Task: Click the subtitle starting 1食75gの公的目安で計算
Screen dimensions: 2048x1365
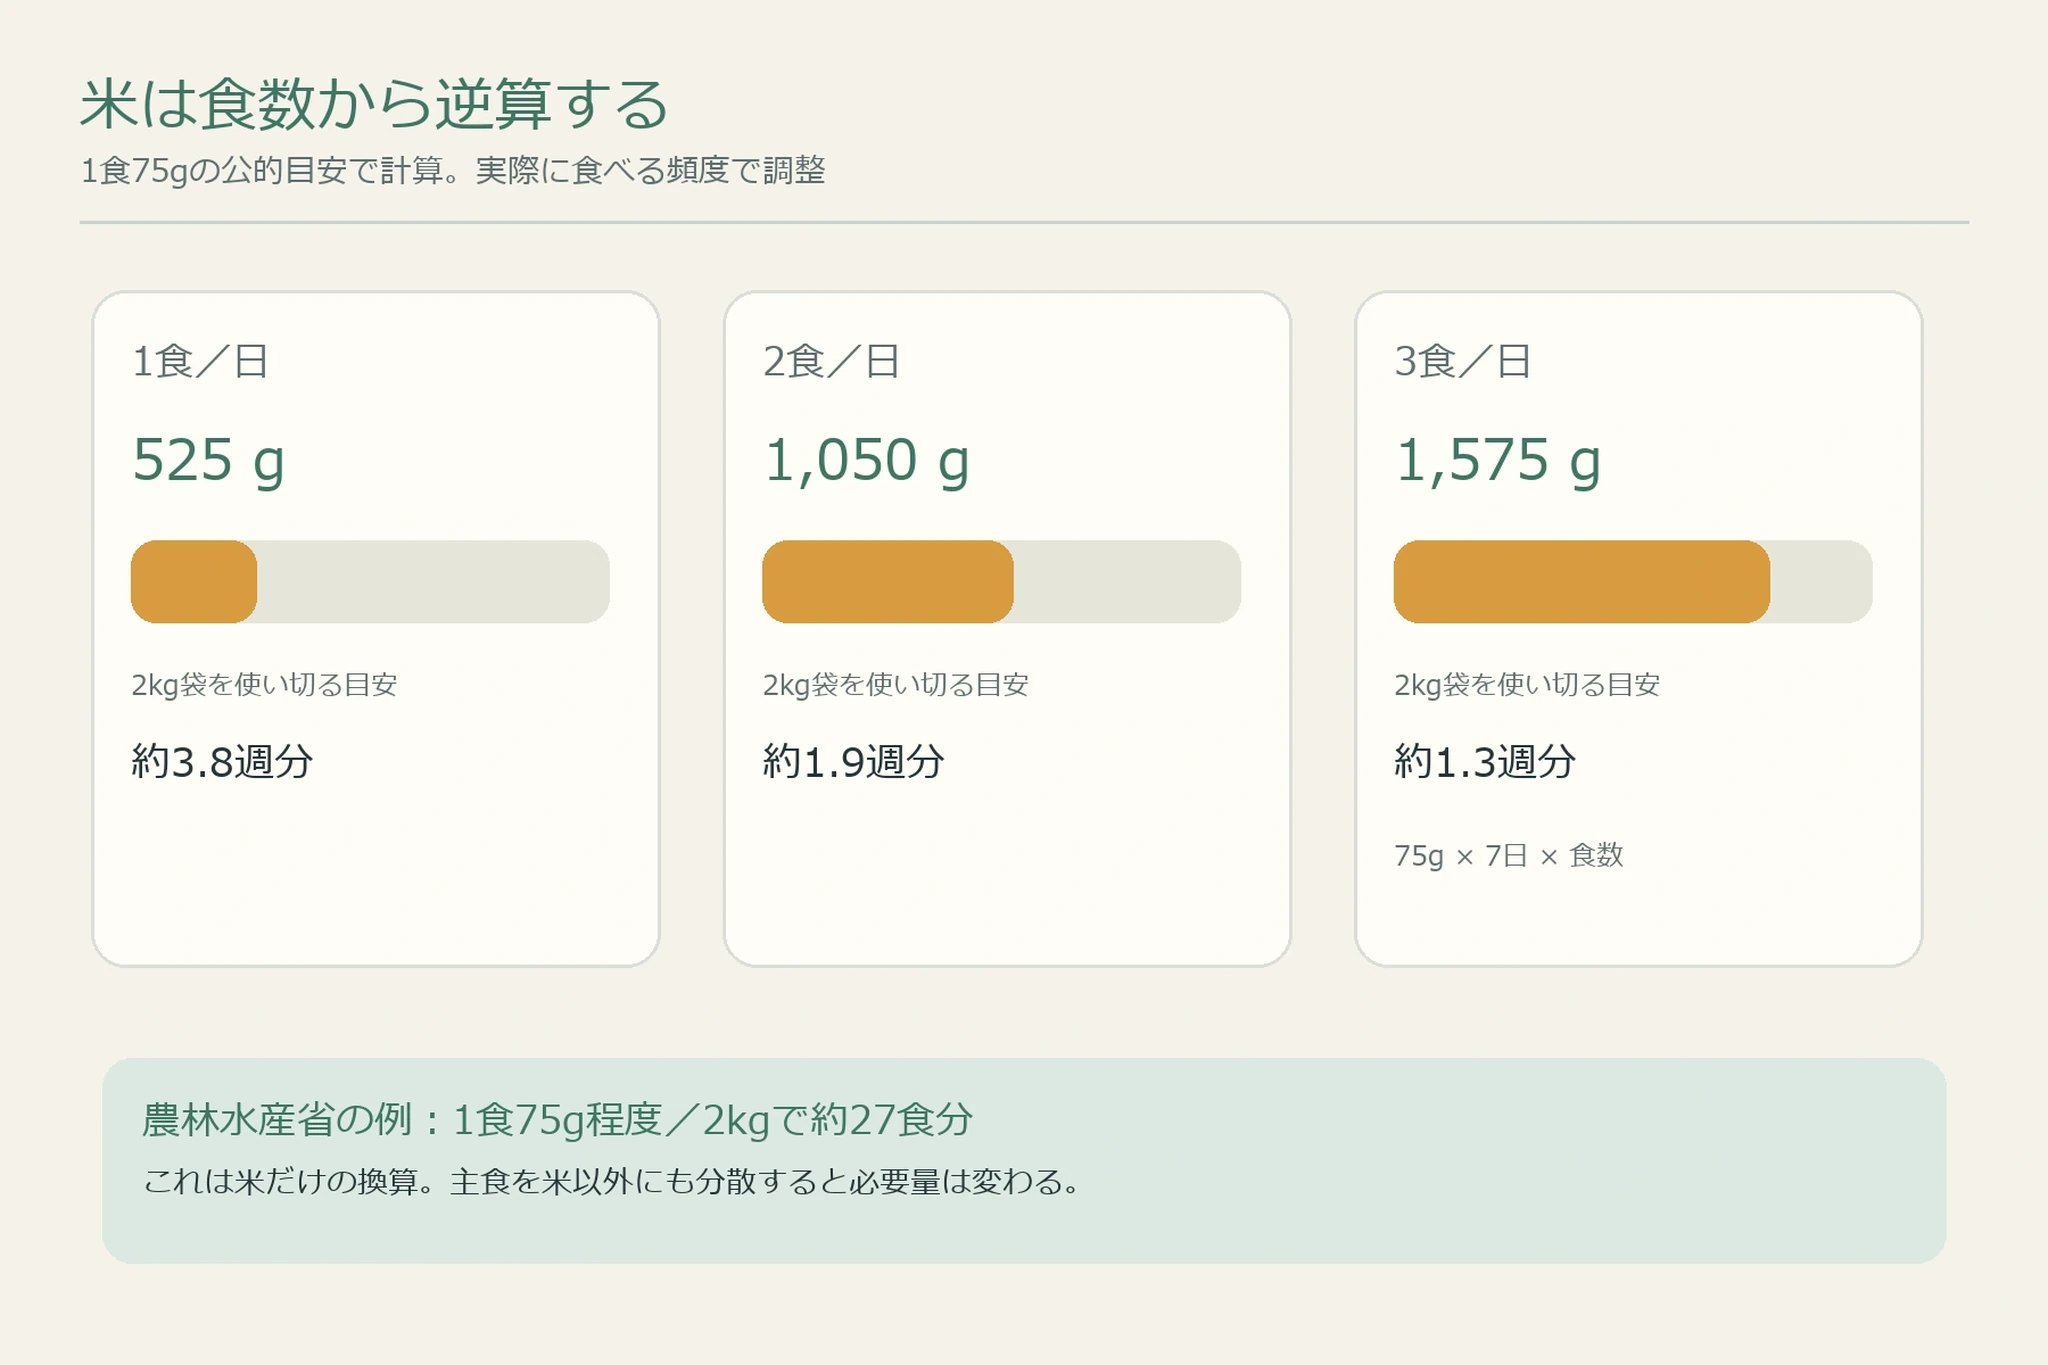Action: (453, 171)
